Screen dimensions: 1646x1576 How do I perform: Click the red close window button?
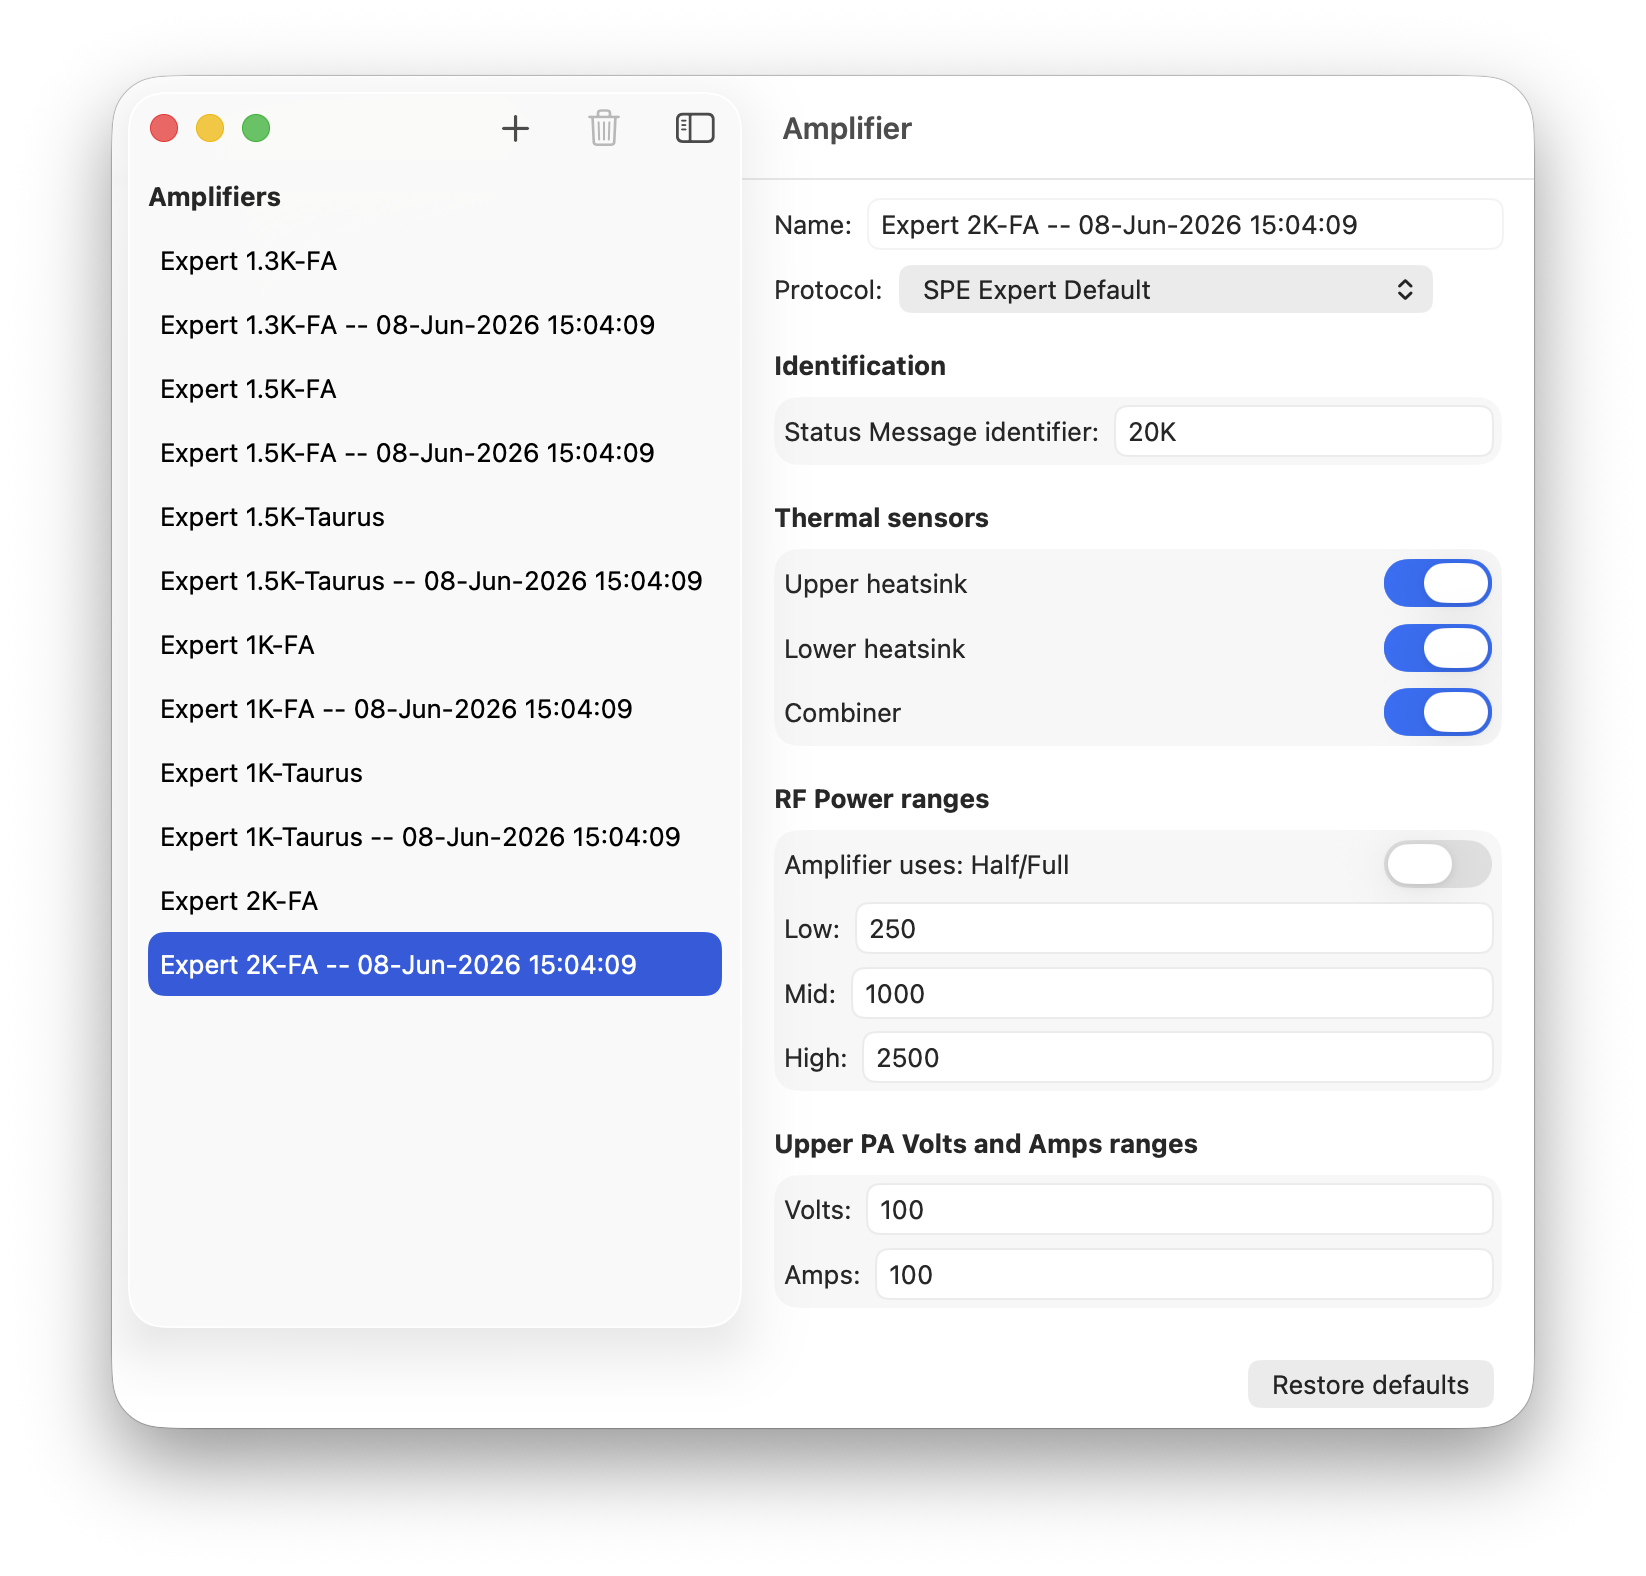click(164, 128)
